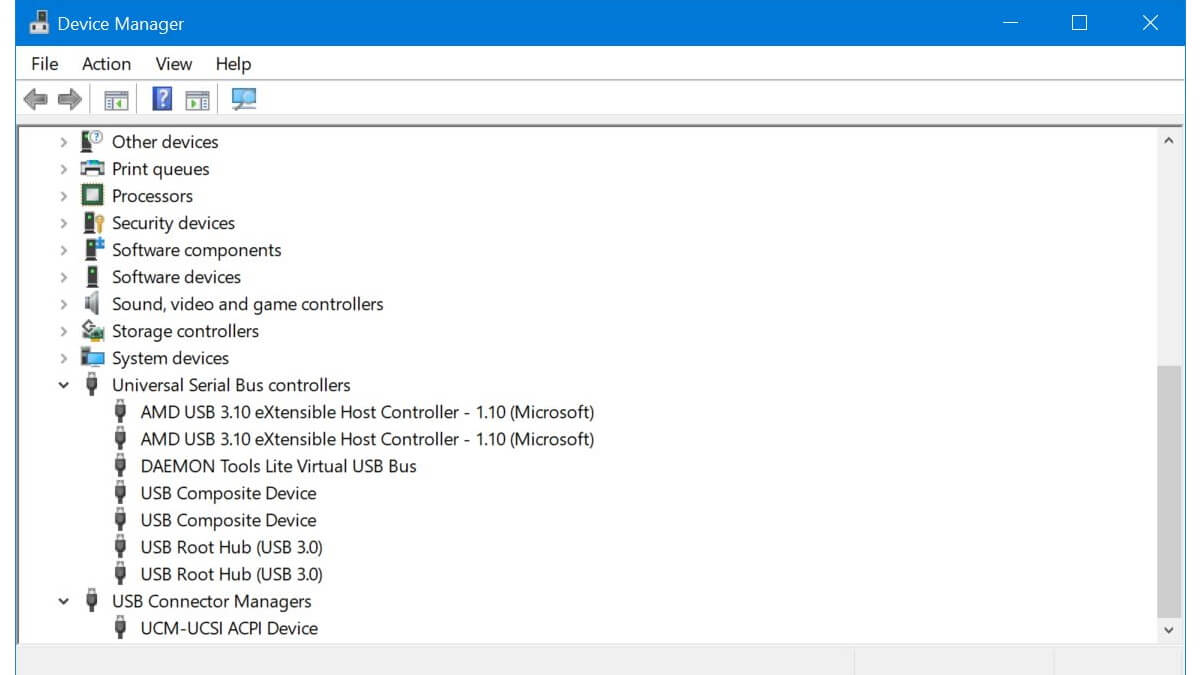
Task: Click the scrollbar down arrow
Action: point(1168,630)
